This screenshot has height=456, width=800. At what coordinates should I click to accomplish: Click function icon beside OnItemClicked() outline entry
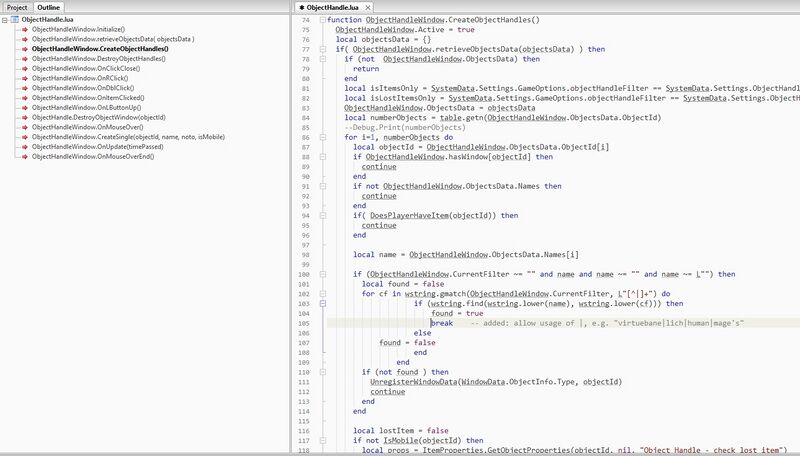24,98
